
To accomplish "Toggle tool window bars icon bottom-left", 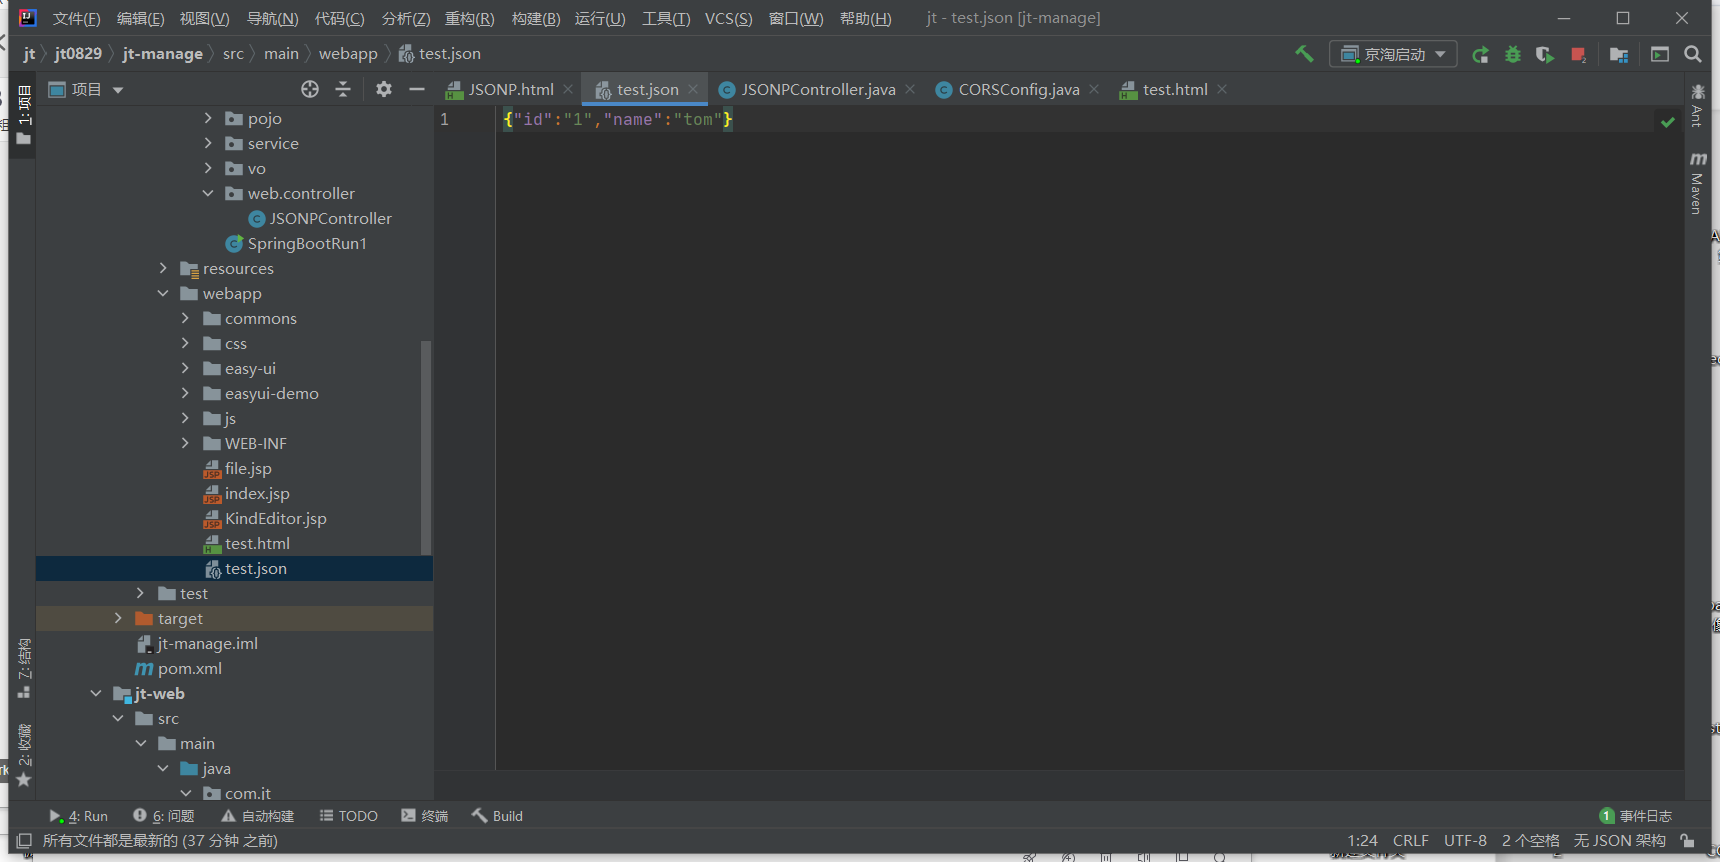I will [x=24, y=841].
